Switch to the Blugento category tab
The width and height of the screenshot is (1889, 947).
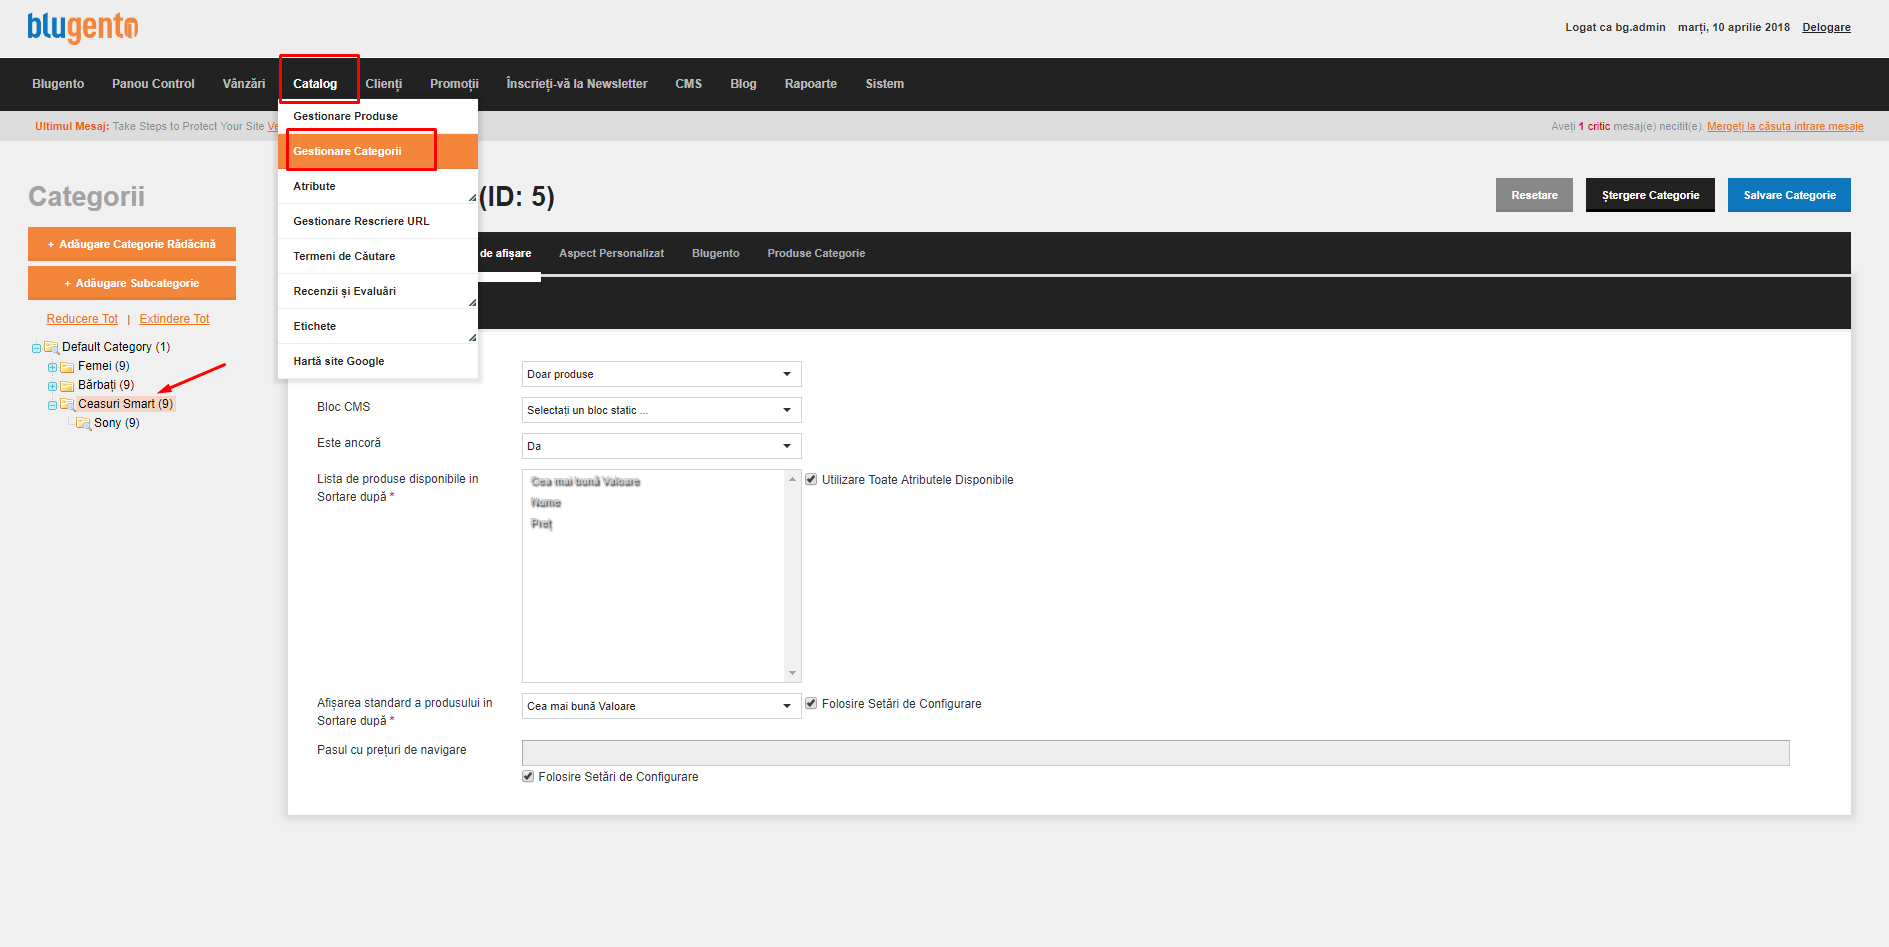(x=716, y=254)
